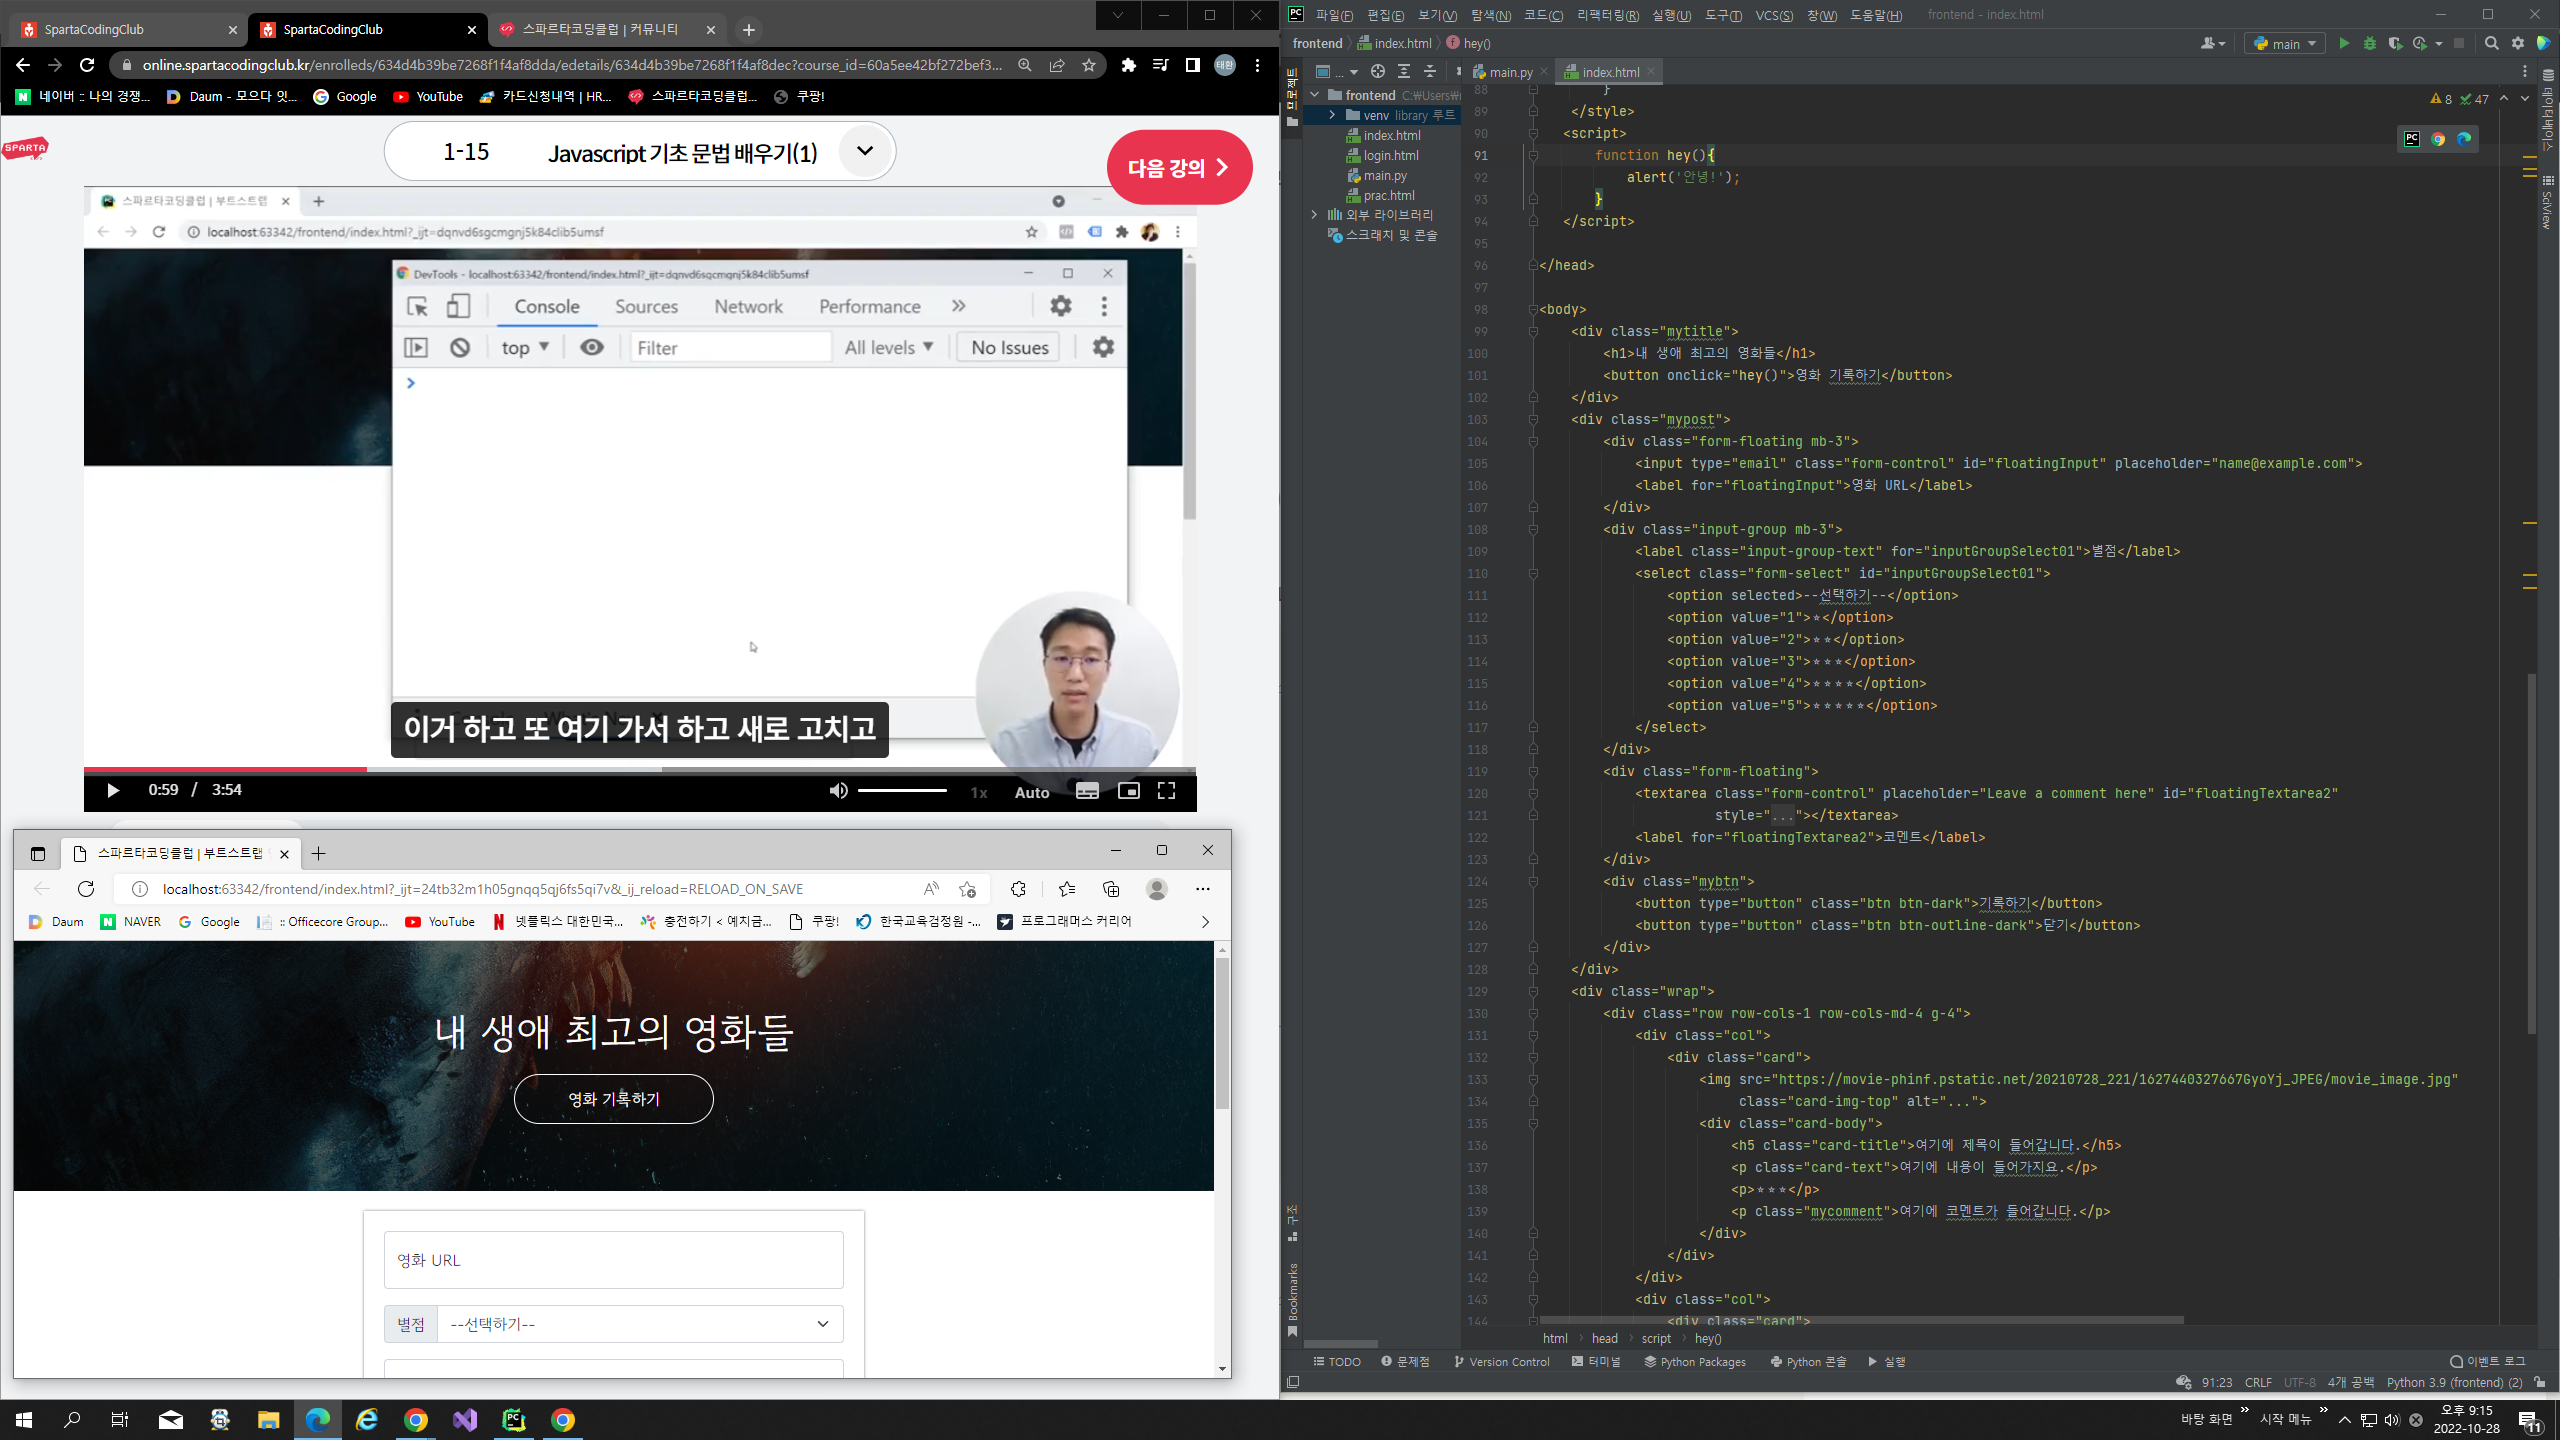
Task: Collapse the frontend project folder
Action: (1314, 95)
